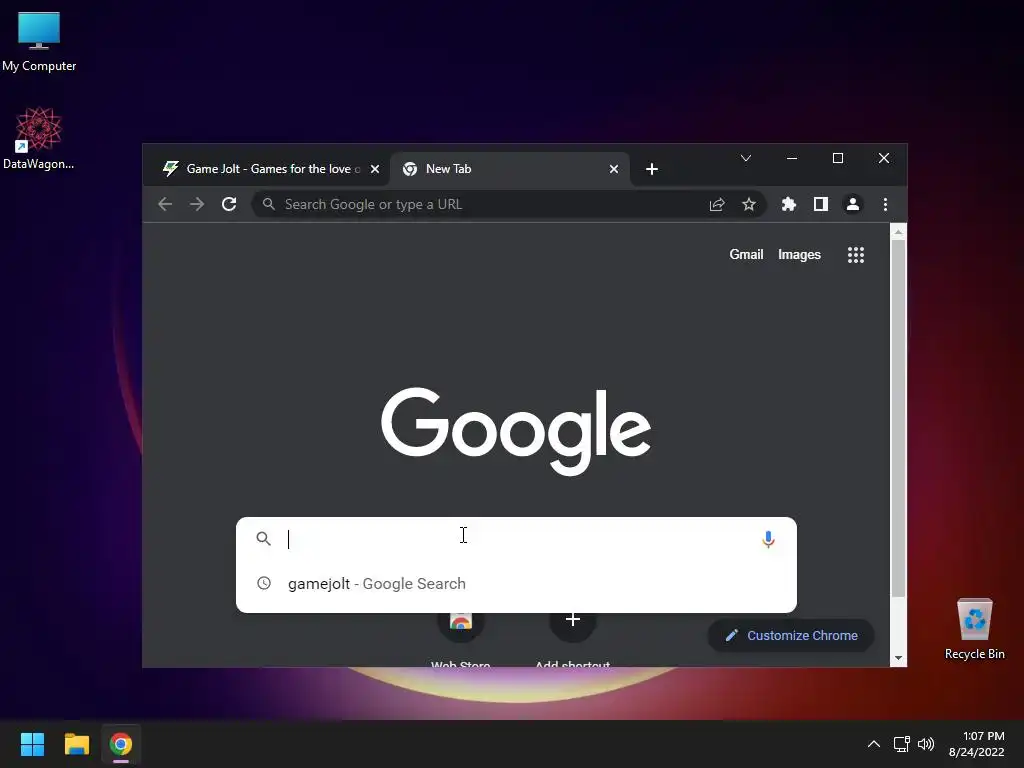Open the Google apps grid

pos(856,255)
